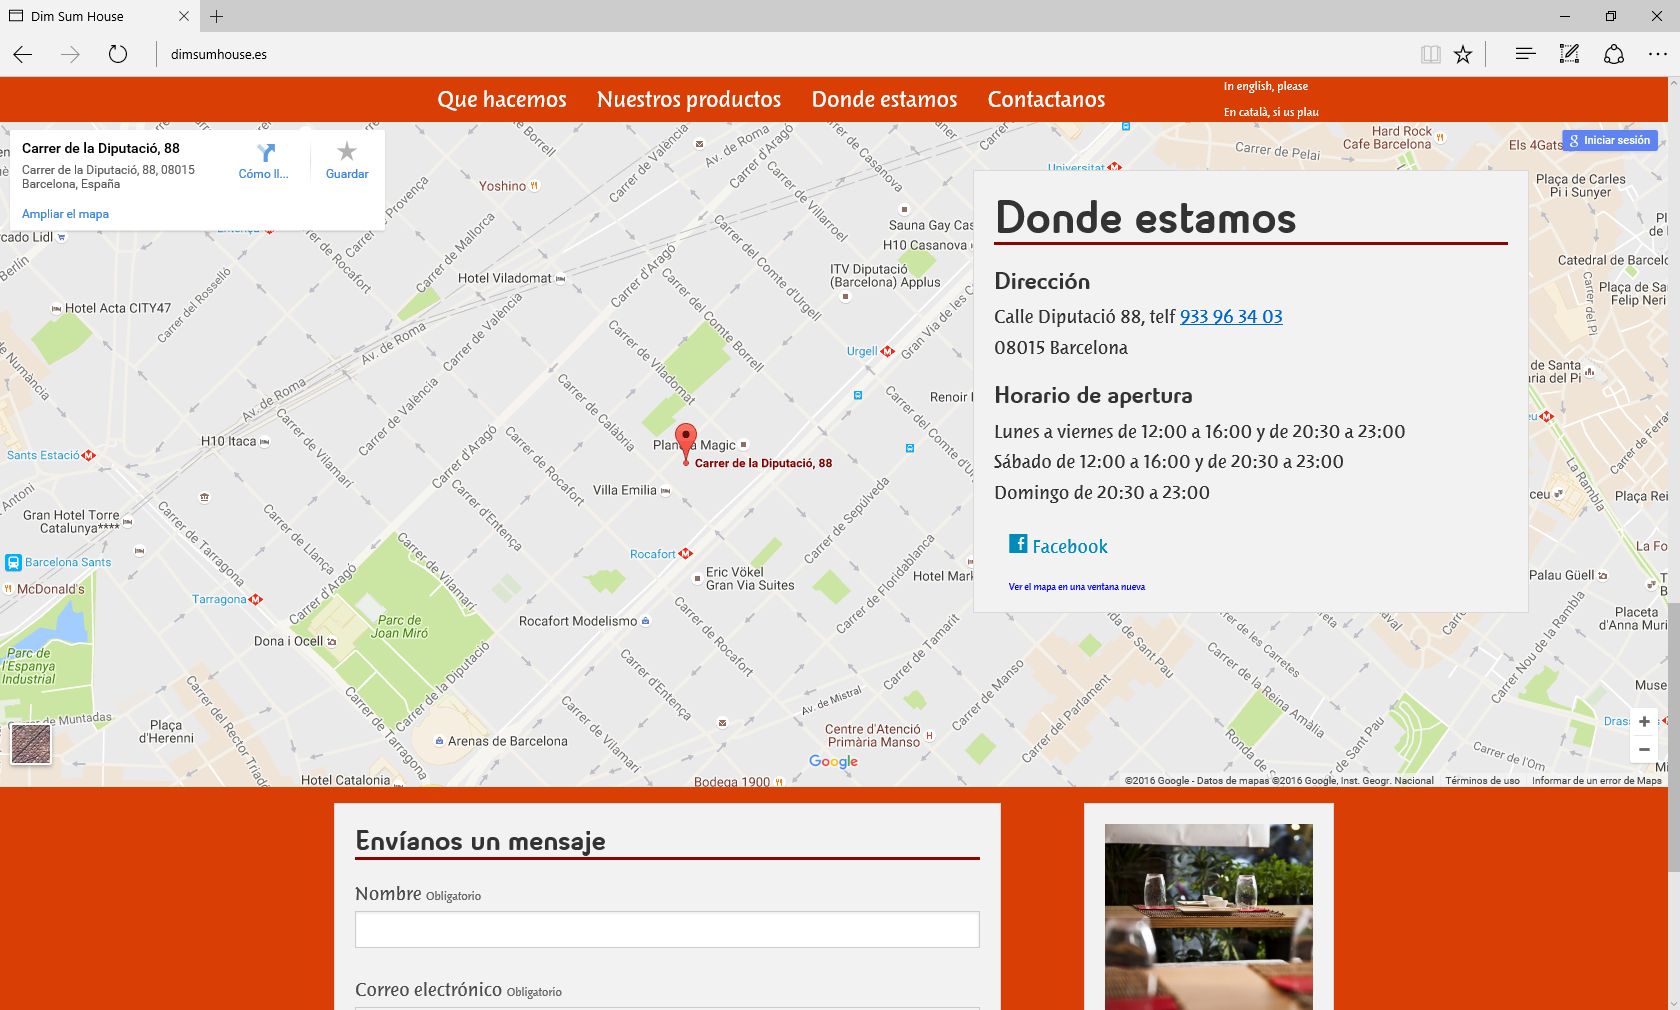The image size is (1680, 1010).
Task: Open the Que hacemos menu item
Action: tap(502, 99)
